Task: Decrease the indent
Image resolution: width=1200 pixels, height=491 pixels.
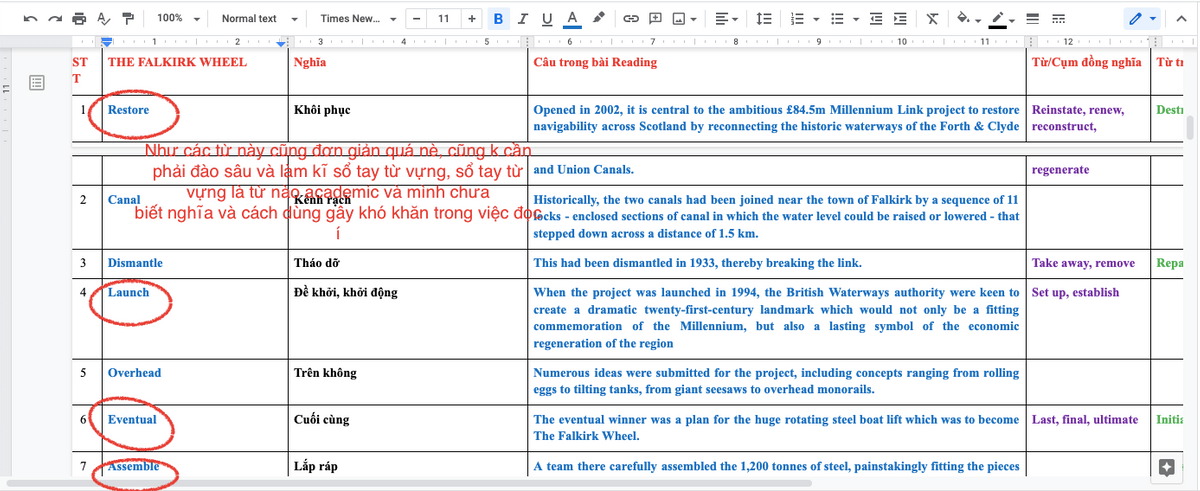Action: click(x=877, y=18)
